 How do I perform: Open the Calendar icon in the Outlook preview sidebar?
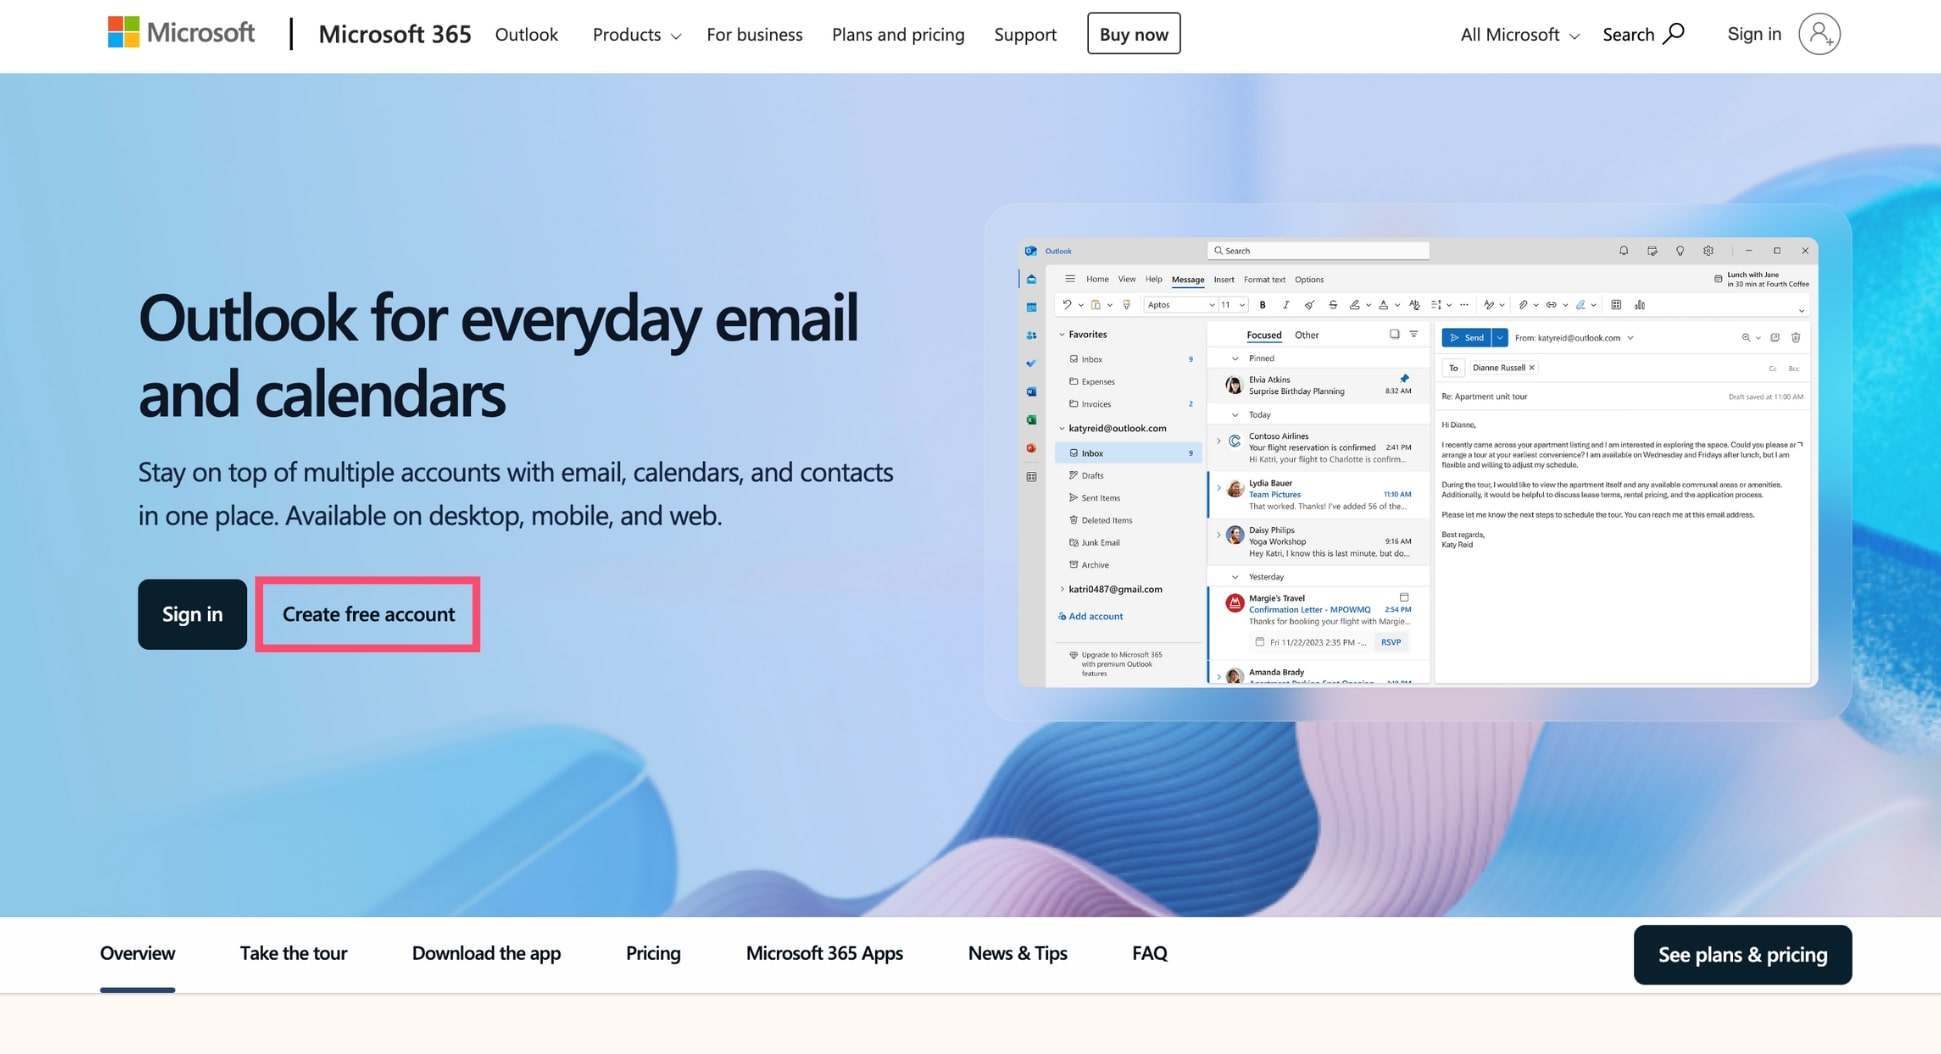pyautogui.click(x=1031, y=307)
